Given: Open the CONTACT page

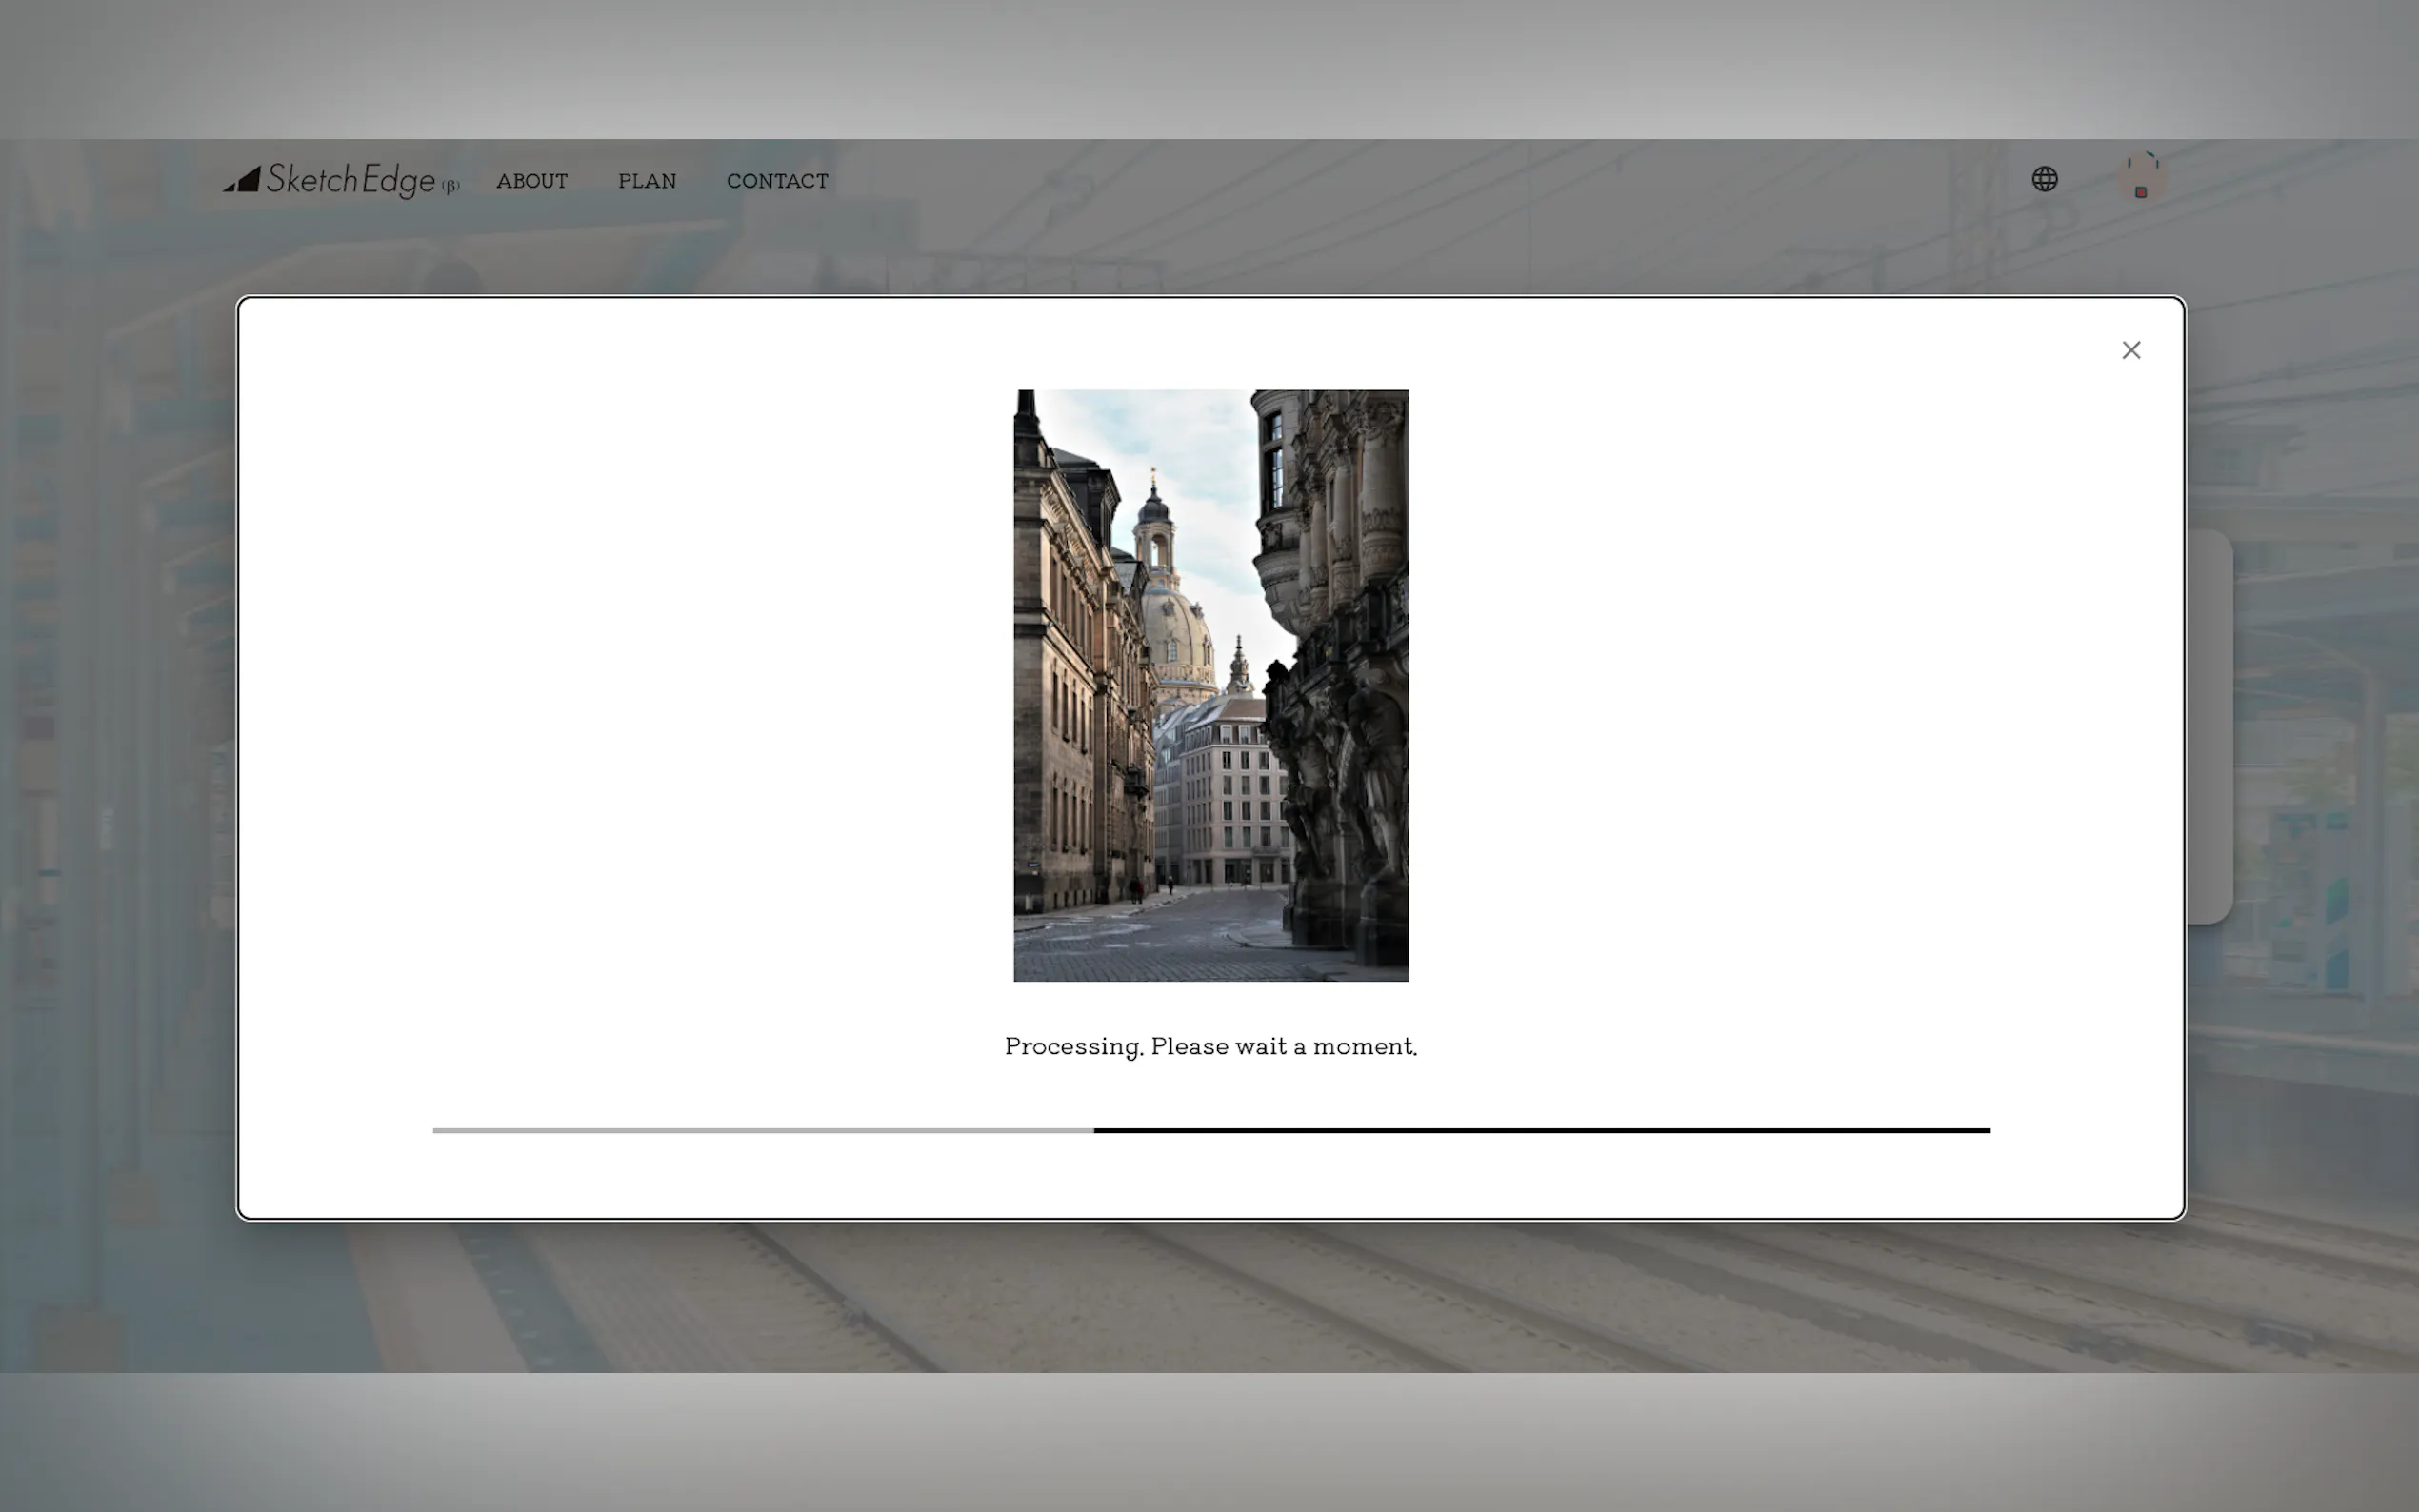Looking at the screenshot, I should (x=777, y=181).
